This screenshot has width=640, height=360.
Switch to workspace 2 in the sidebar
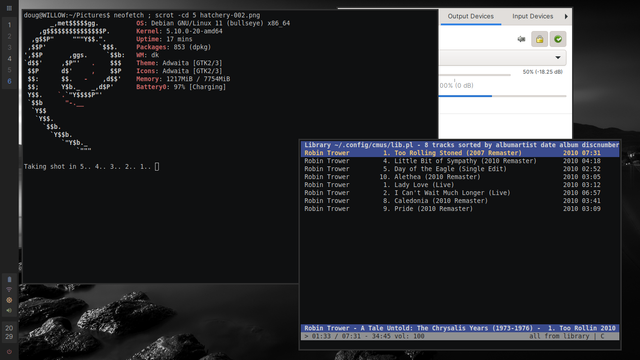click(x=9, y=36)
